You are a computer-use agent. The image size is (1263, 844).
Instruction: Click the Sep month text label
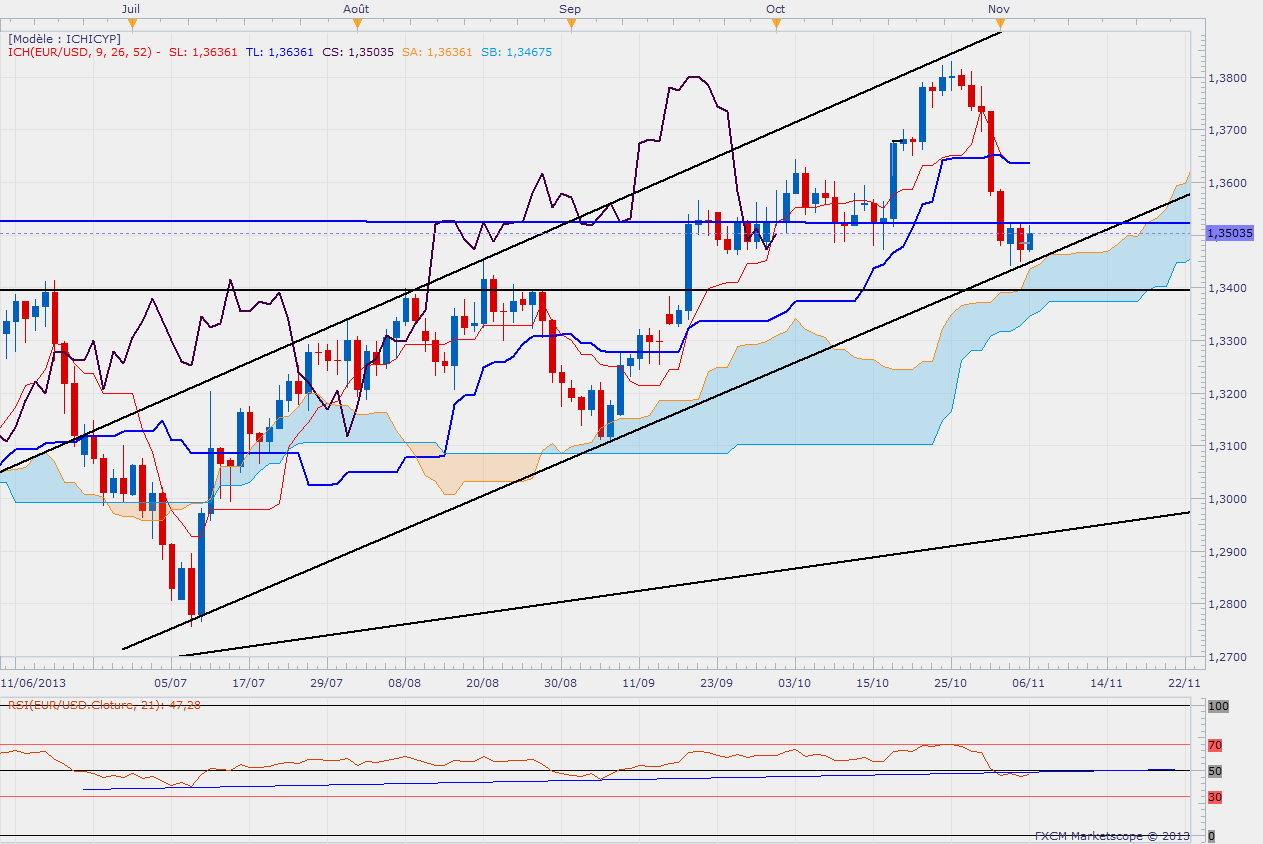[570, 8]
